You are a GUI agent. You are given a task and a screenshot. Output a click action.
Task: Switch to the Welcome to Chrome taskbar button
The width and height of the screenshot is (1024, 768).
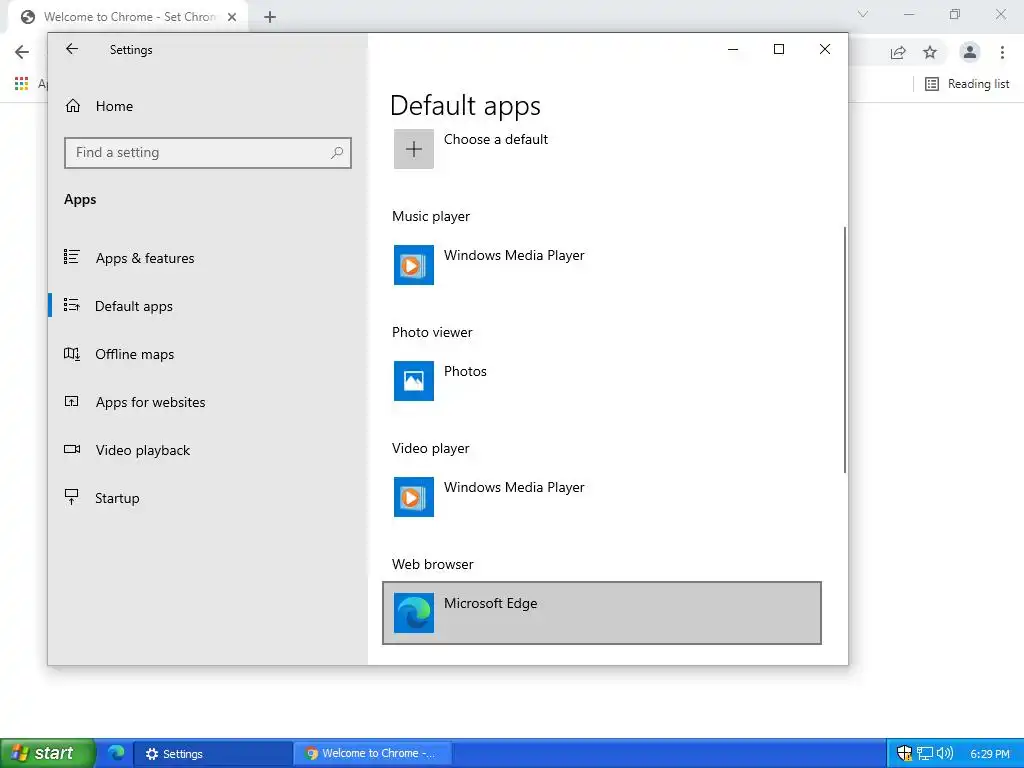coord(372,754)
